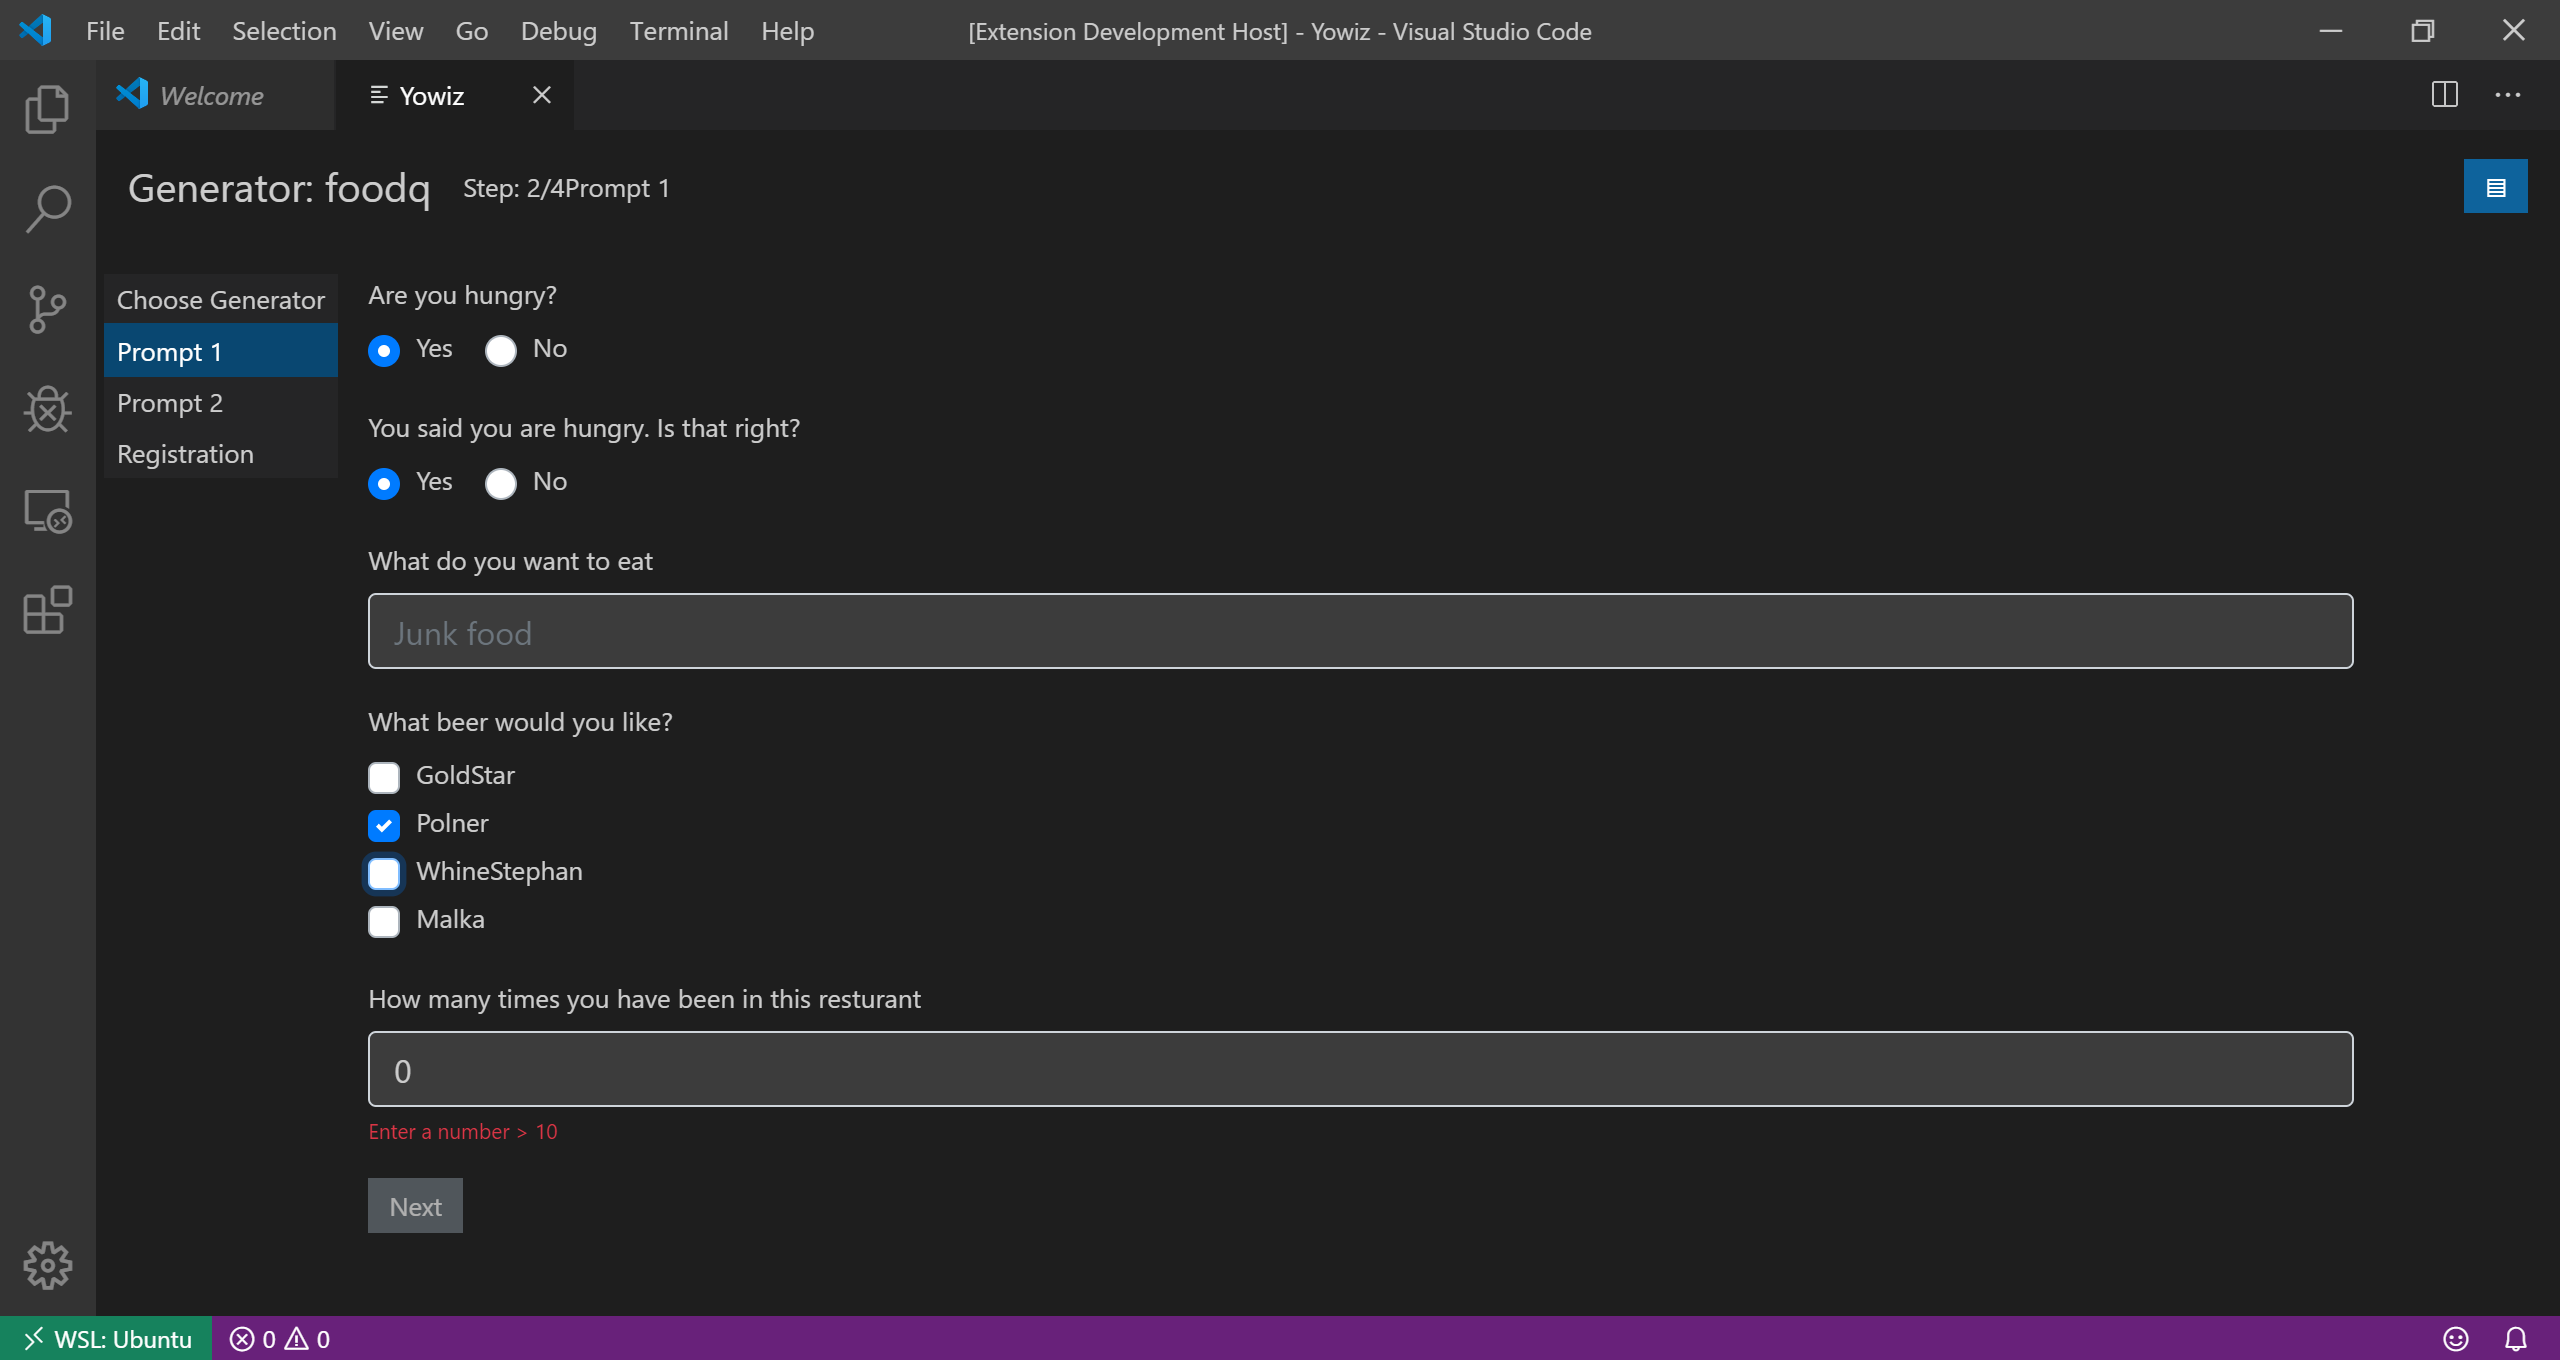Open the Search view icon
This screenshot has height=1360, width=2560.
coord(47,209)
